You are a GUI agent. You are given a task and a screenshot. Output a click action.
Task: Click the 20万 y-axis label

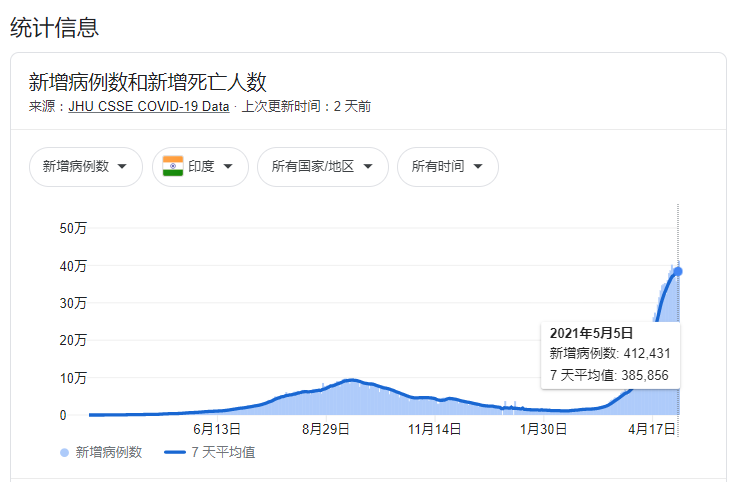pyautogui.click(x=73, y=340)
